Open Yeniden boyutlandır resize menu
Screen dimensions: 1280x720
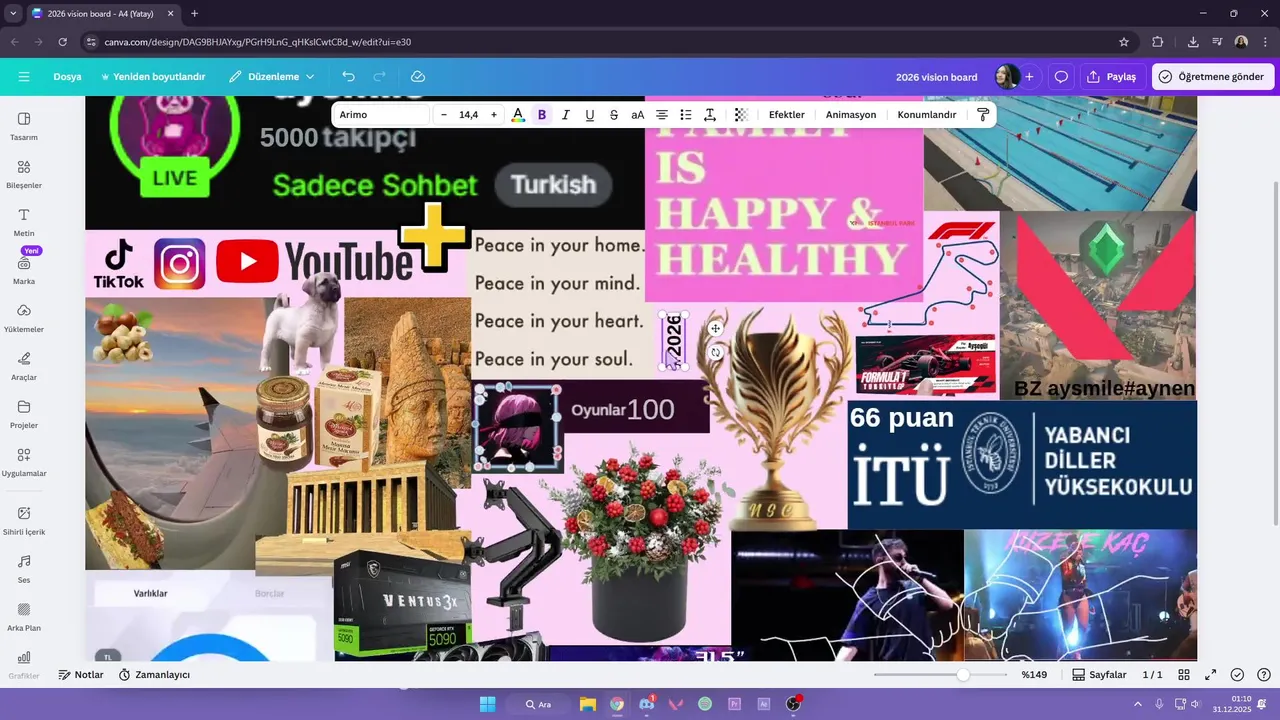coord(152,77)
